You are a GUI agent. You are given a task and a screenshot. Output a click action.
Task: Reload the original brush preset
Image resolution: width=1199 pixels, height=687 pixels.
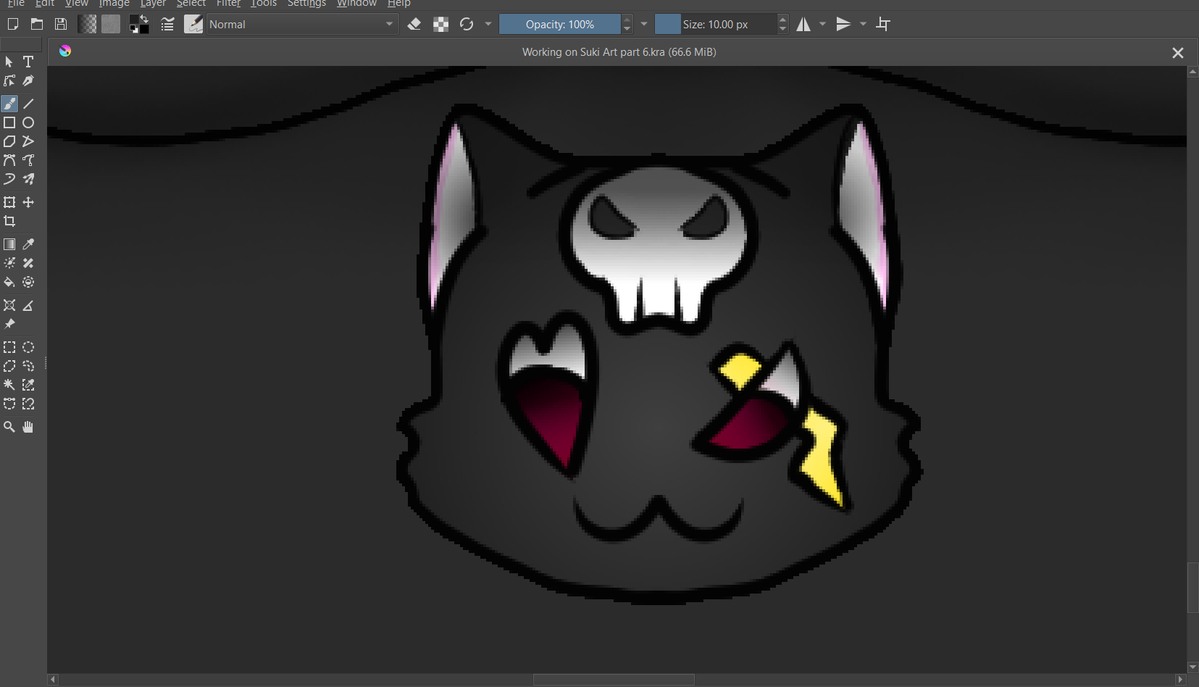point(466,24)
